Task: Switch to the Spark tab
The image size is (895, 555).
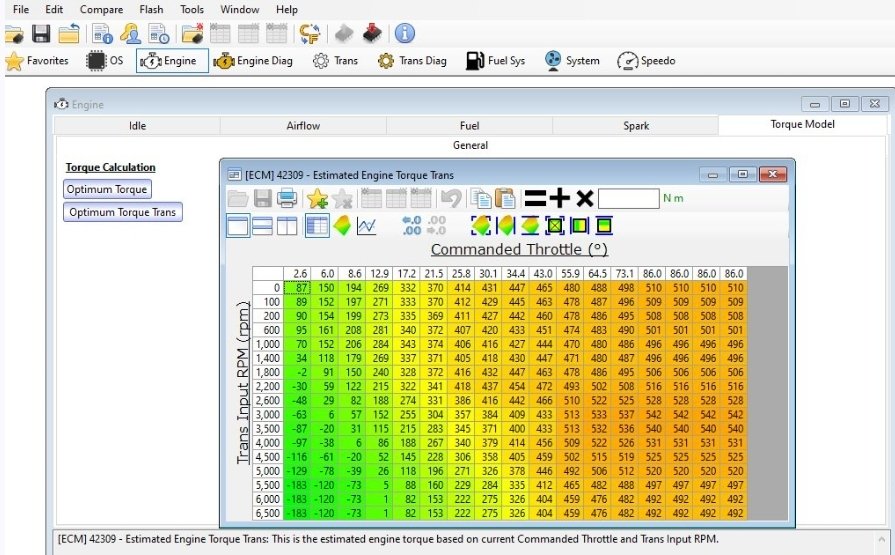Action: coord(636,126)
